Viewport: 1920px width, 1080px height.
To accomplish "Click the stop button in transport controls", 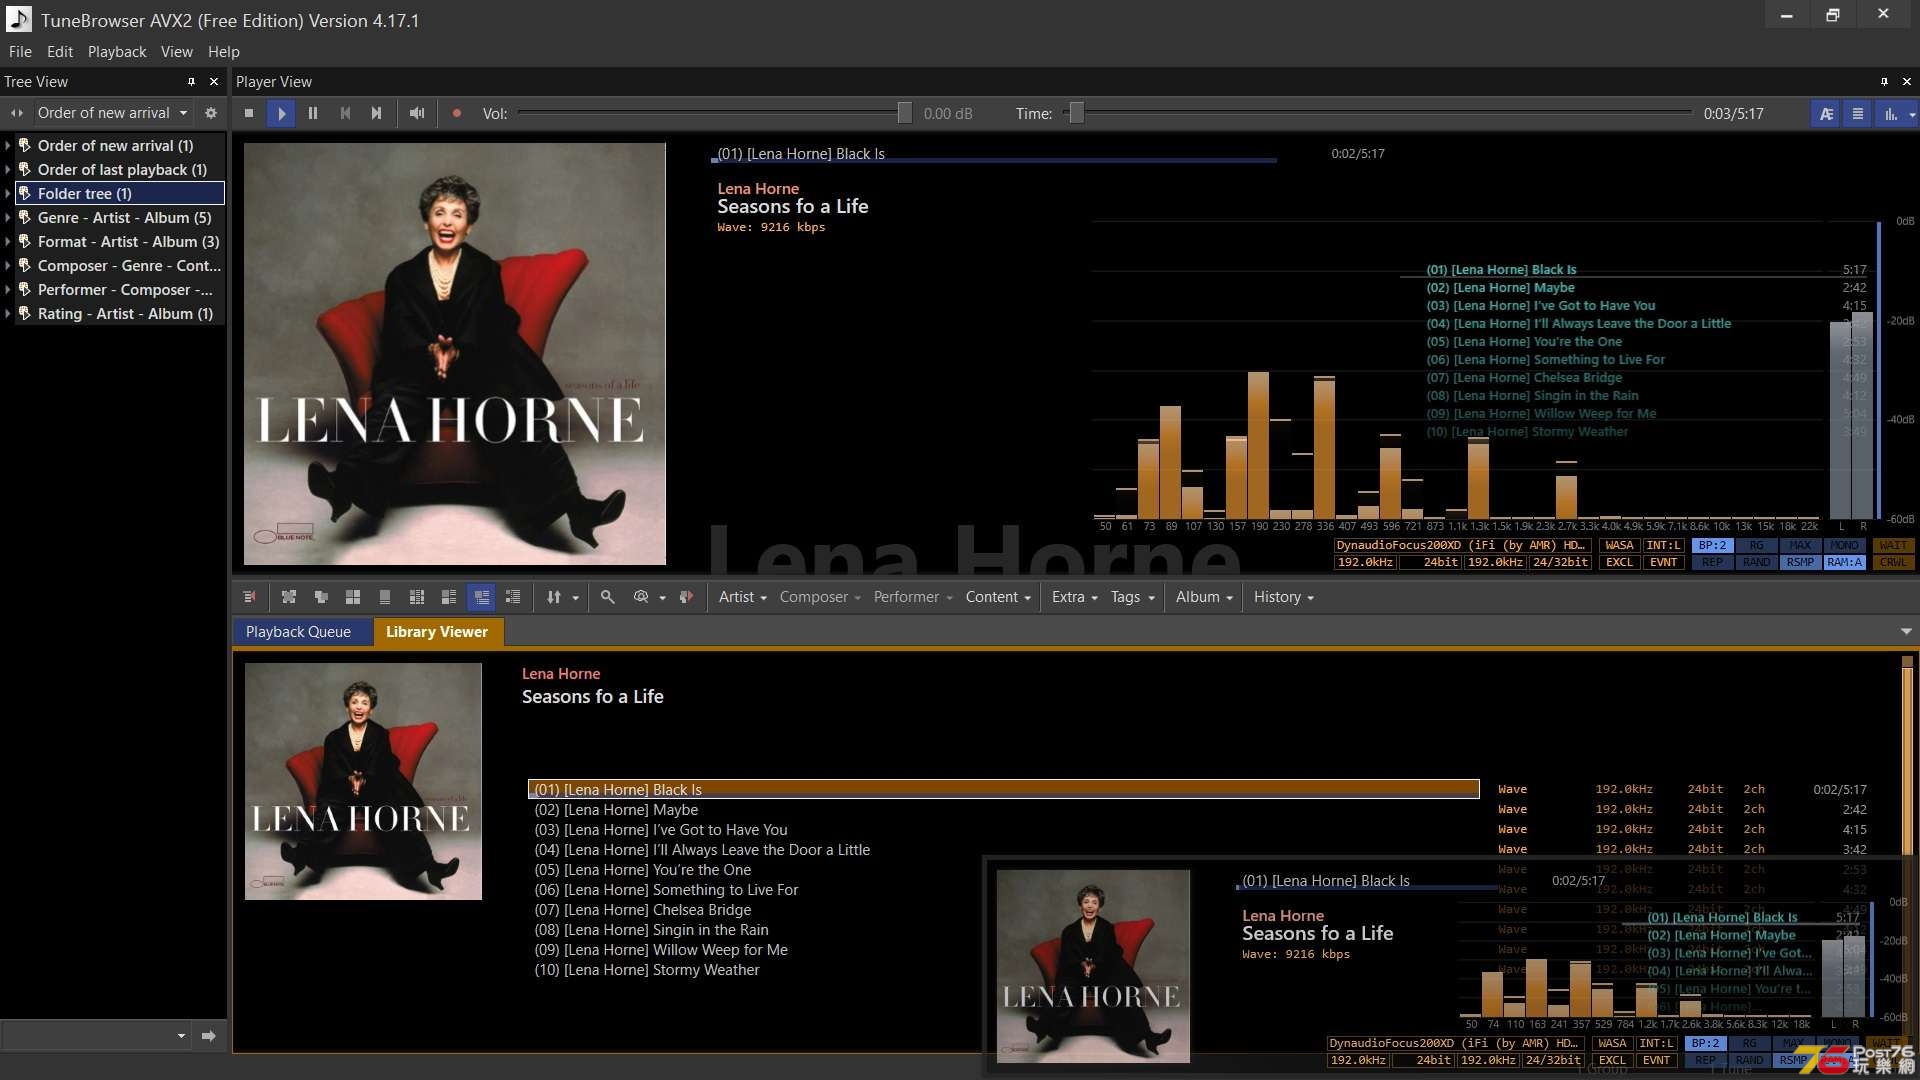I will tap(249, 113).
